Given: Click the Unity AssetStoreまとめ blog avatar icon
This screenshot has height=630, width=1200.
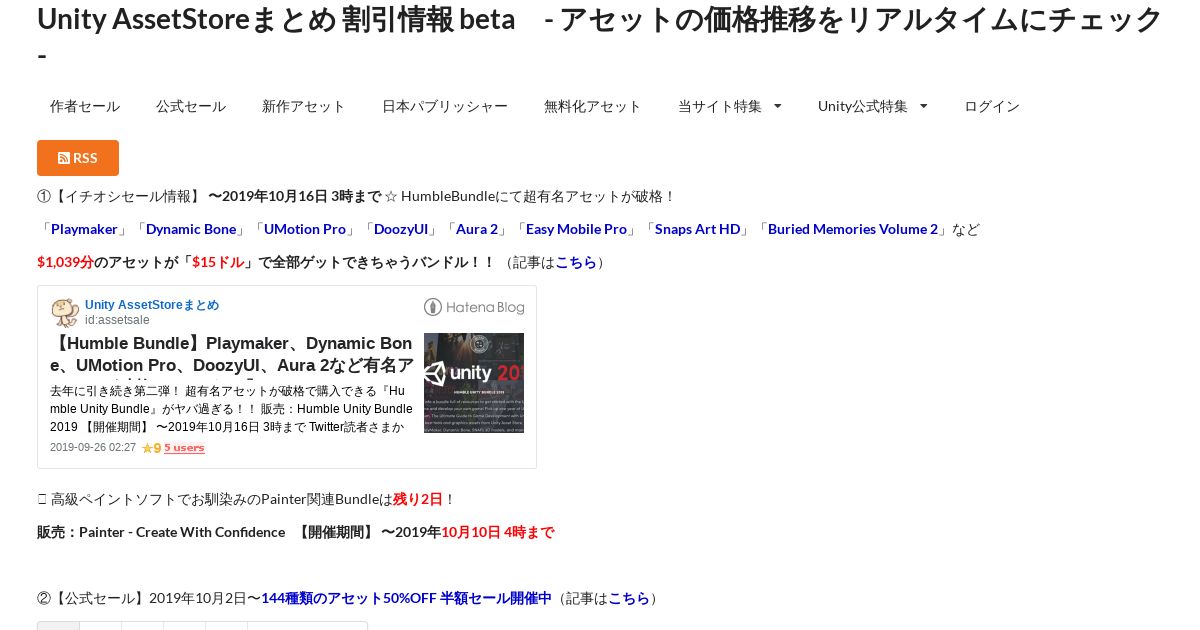Looking at the screenshot, I should (x=65, y=312).
